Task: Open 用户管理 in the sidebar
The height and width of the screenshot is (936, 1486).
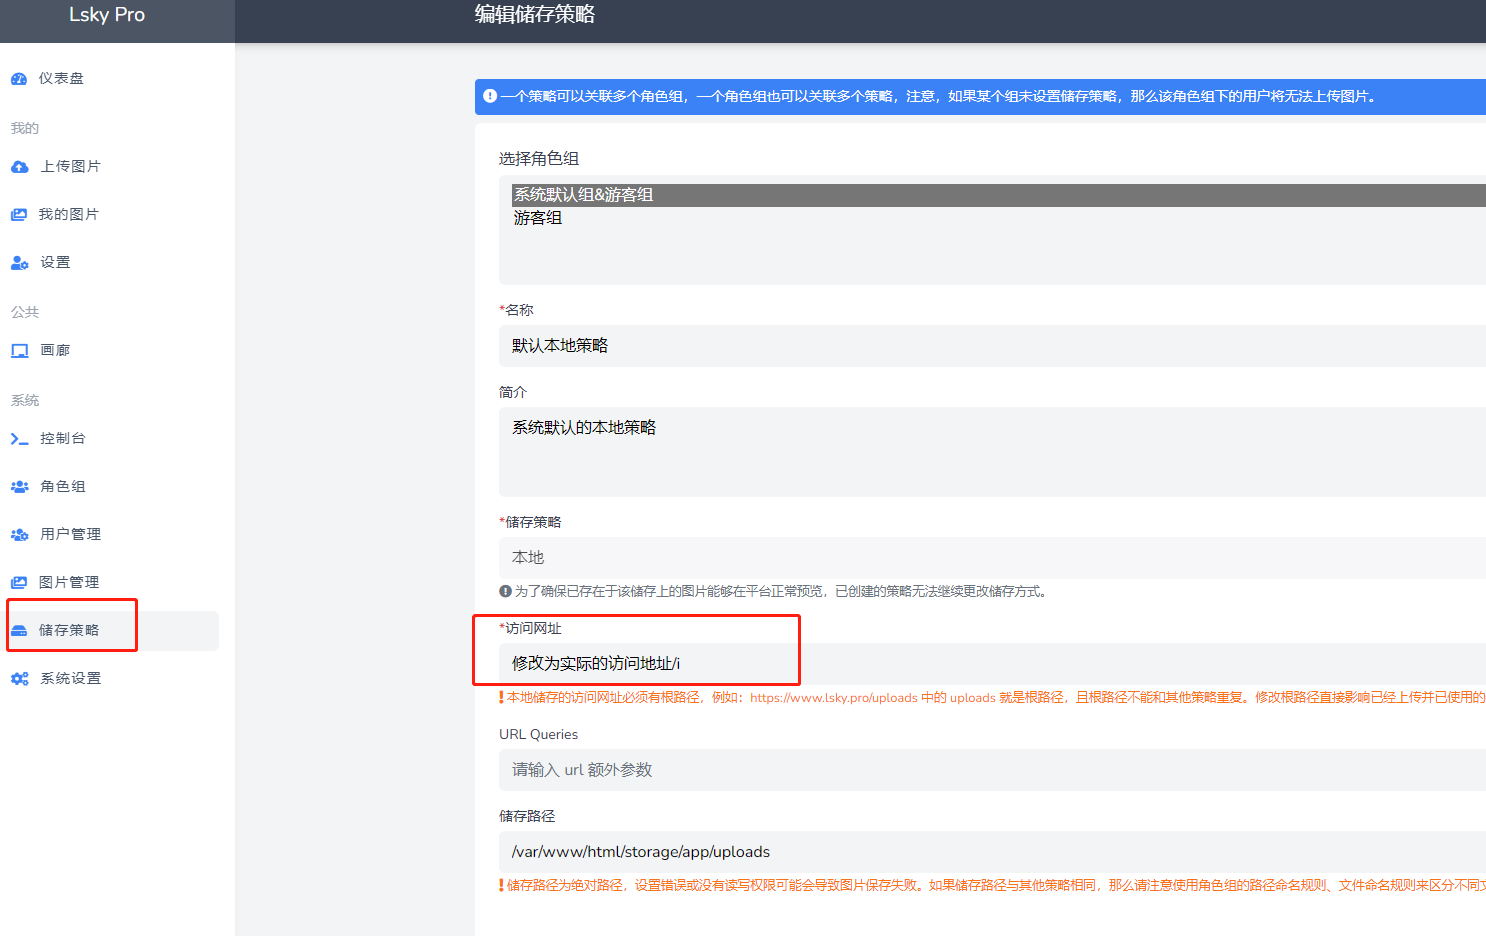Action: tap(70, 535)
